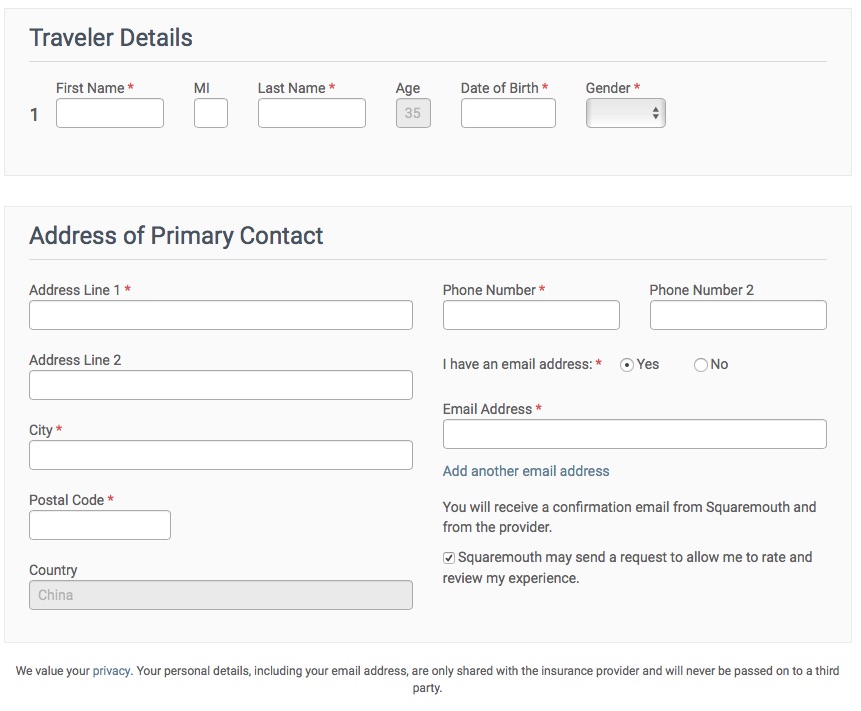Focus the Phone Number field
861x711 pixels.
tap(532, 315)
